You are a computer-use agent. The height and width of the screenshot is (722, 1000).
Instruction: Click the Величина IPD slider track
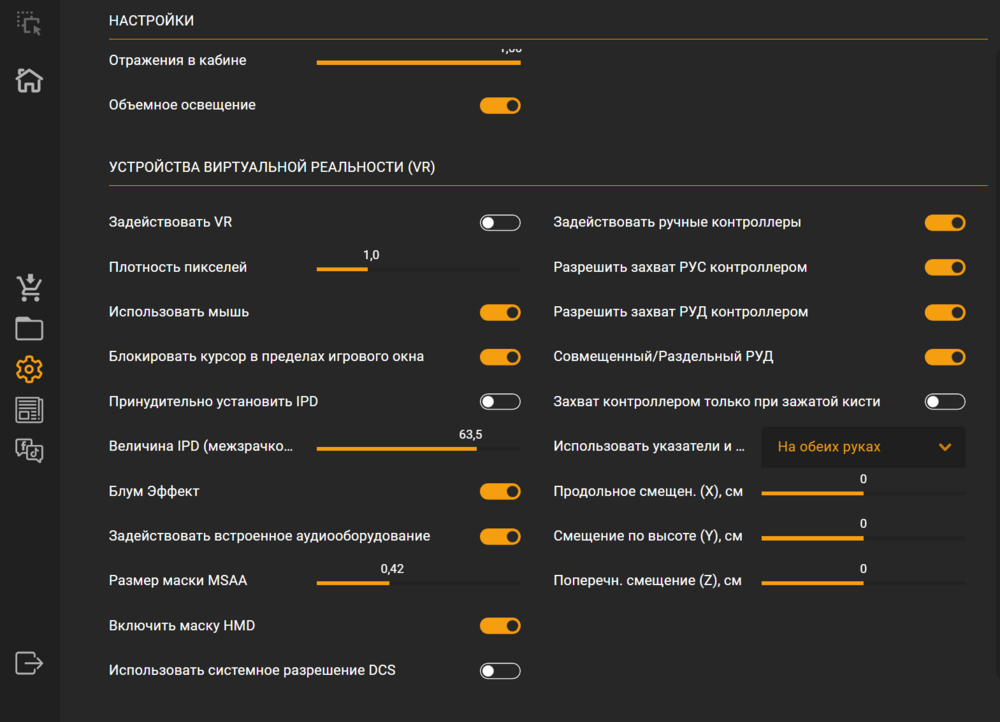(x=418, y=449)
